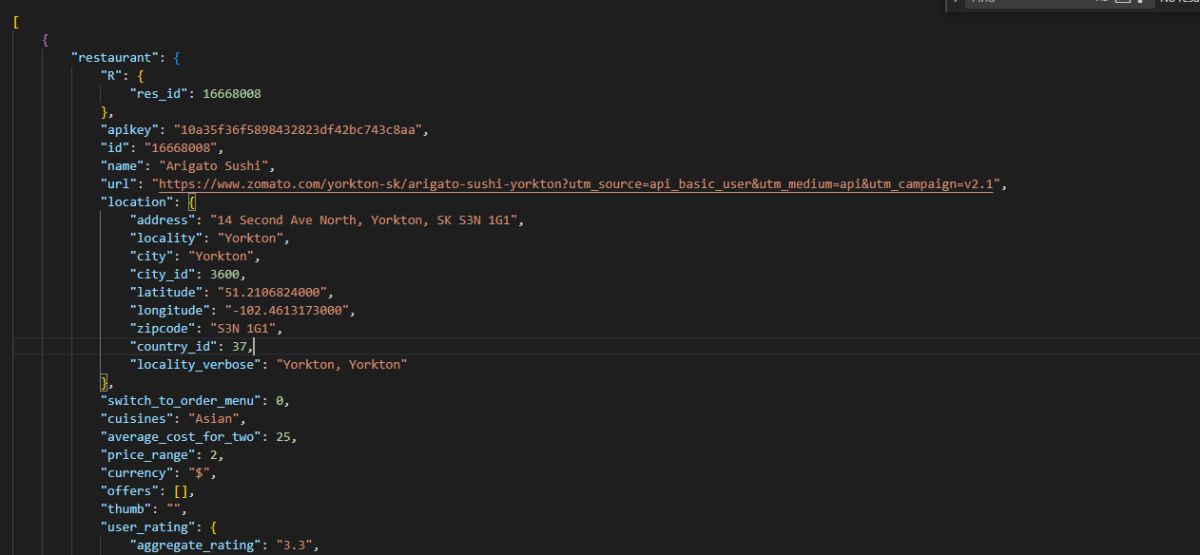The height and width of the screenshot is (555, 1200).
Task: Click the "country_id" key
Action: click(x=173, y=346)
